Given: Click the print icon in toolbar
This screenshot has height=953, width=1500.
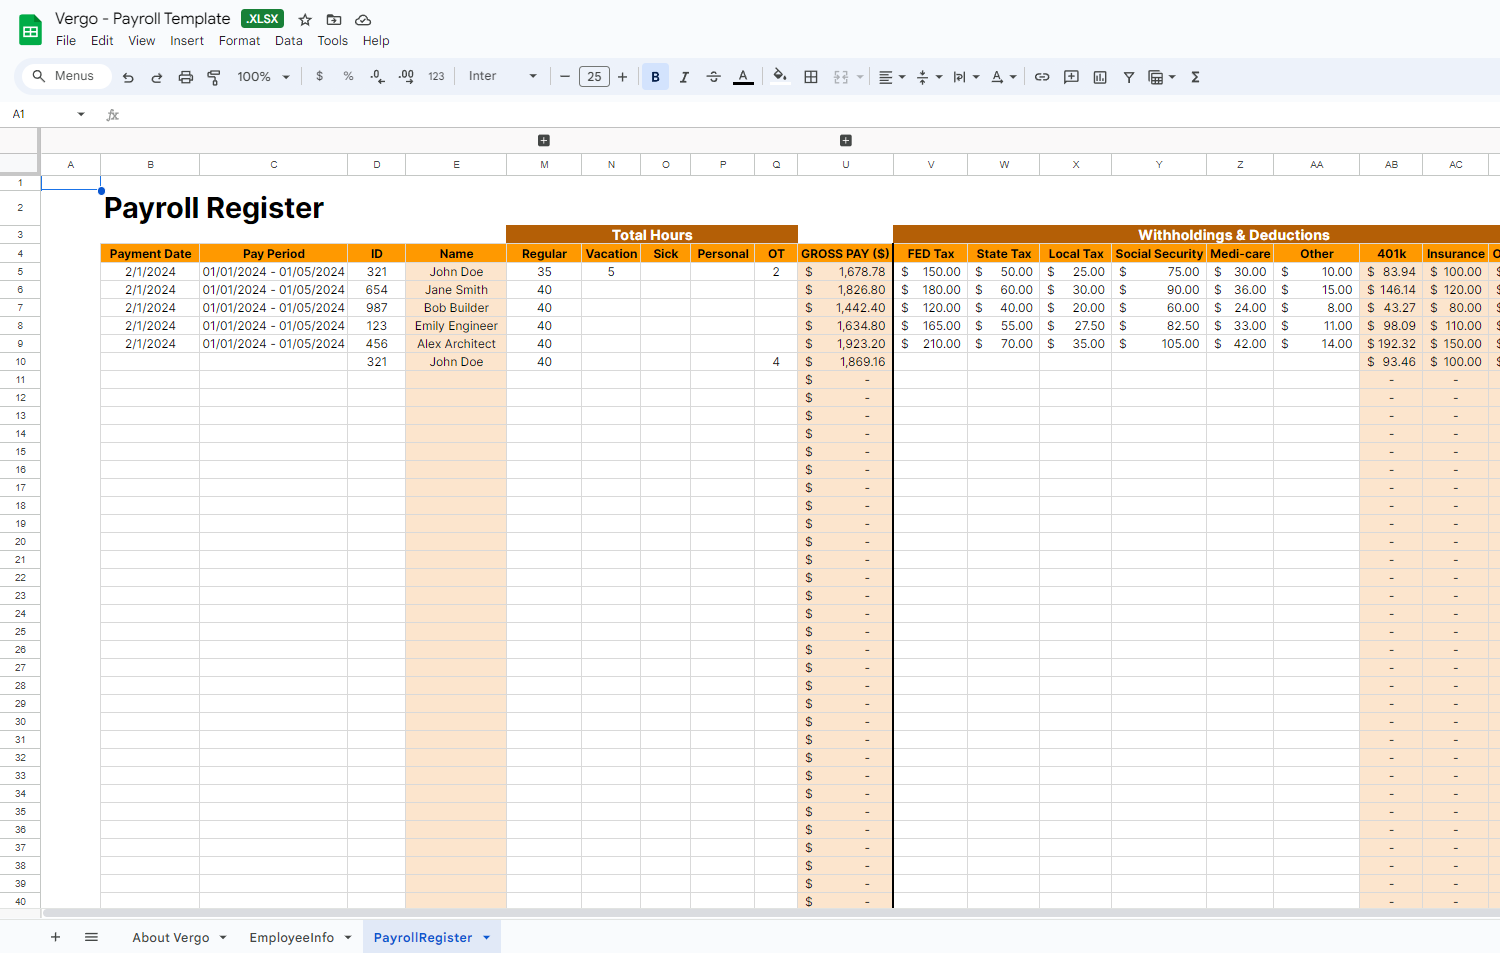Looking at the screenshot, I should click(185, 77).
